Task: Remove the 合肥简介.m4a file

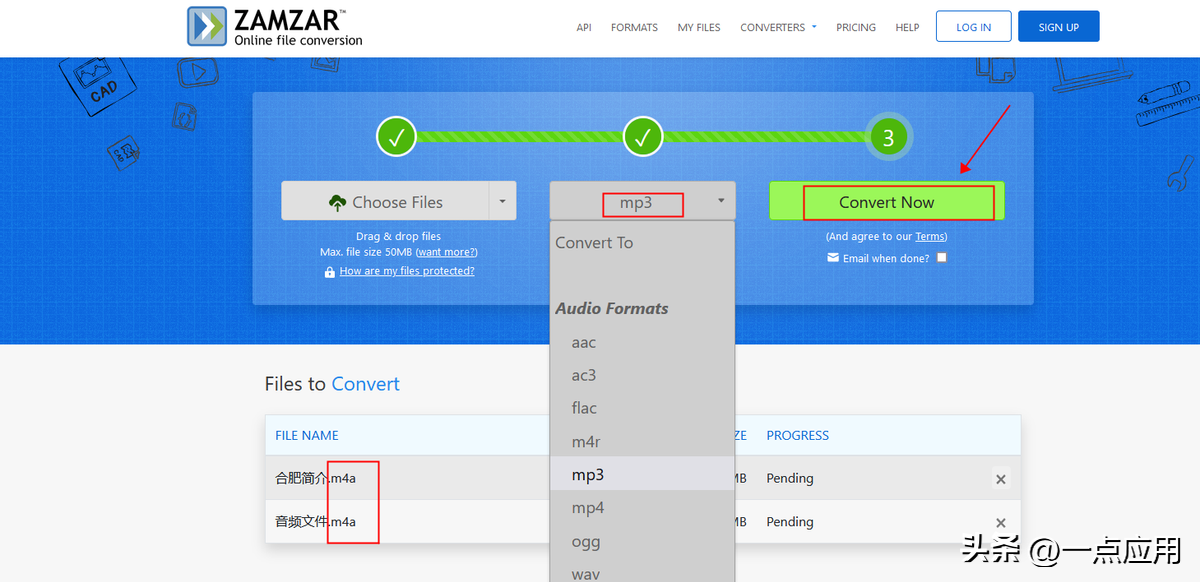Action: (x=1000, y=479)
